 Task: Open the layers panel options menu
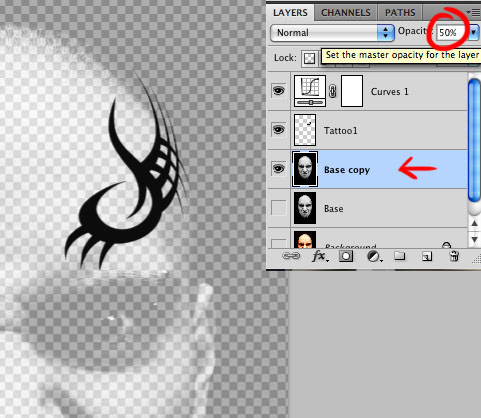[x=473, y=13]
